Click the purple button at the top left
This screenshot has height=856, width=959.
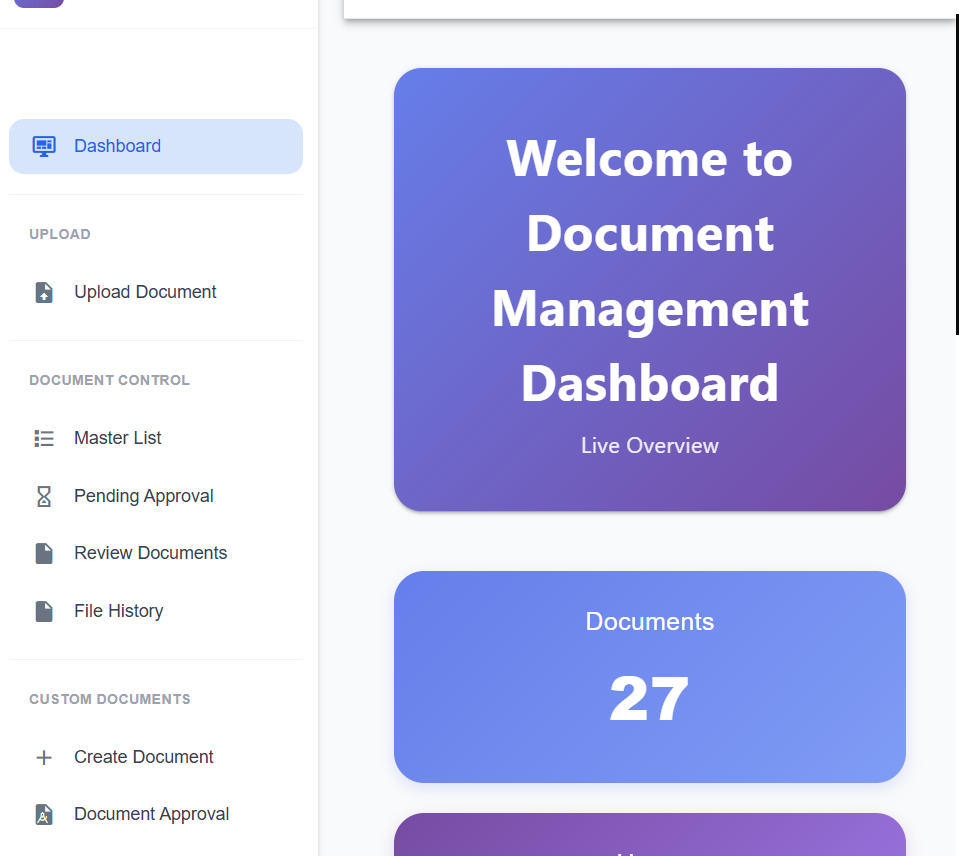37,4
